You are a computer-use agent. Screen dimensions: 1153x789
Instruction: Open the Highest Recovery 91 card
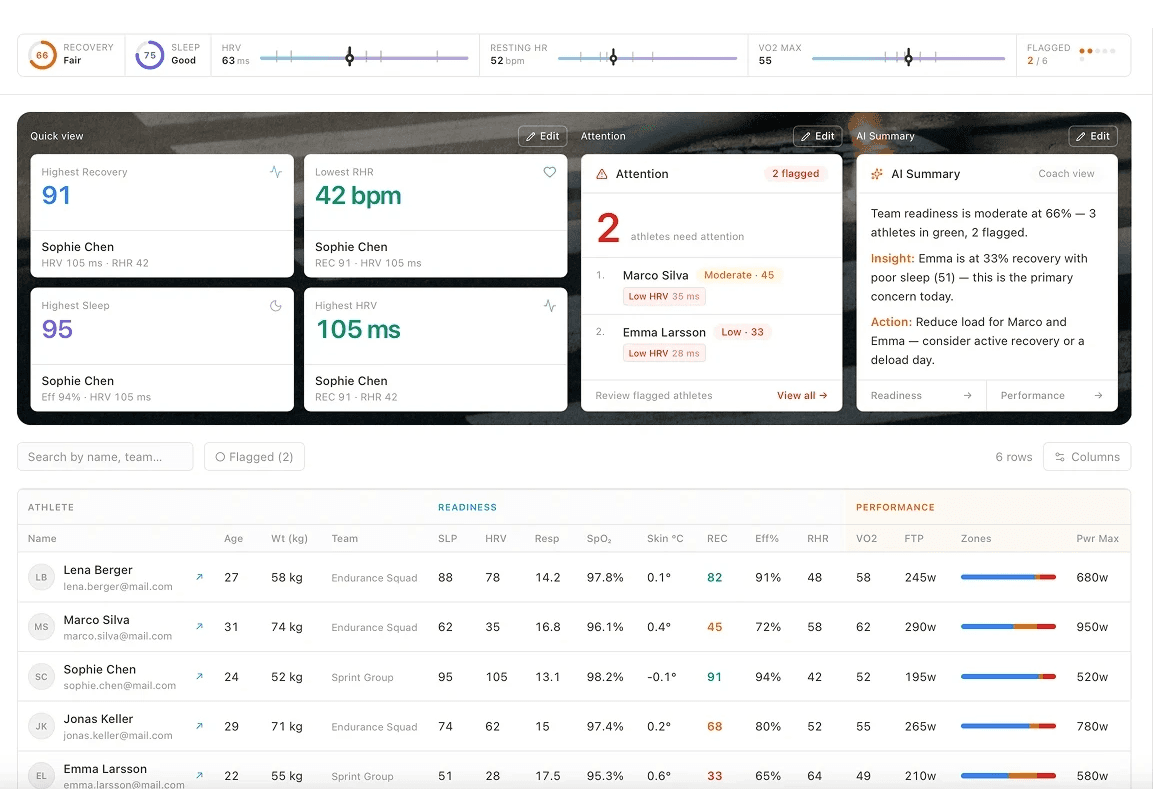pos(162,215)
